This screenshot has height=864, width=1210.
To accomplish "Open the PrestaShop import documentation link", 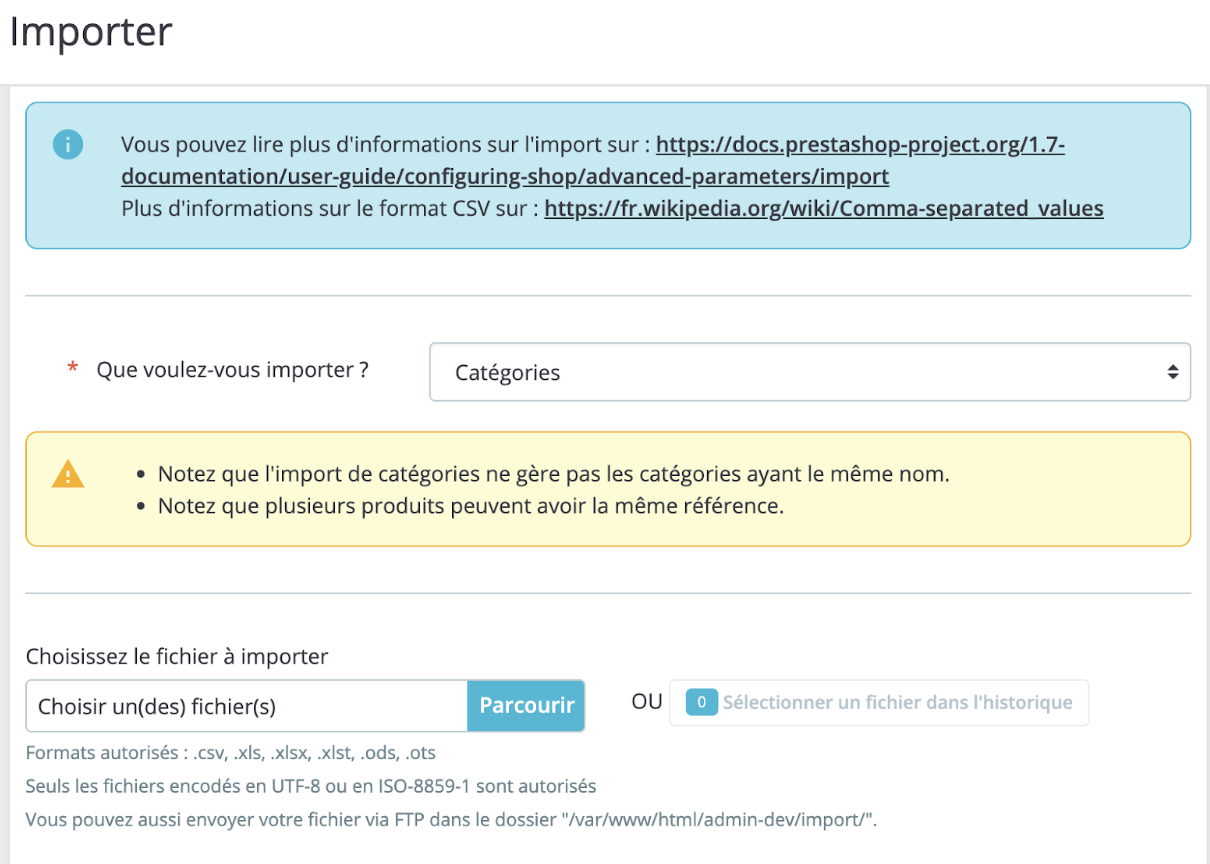I will coord(593,161).
